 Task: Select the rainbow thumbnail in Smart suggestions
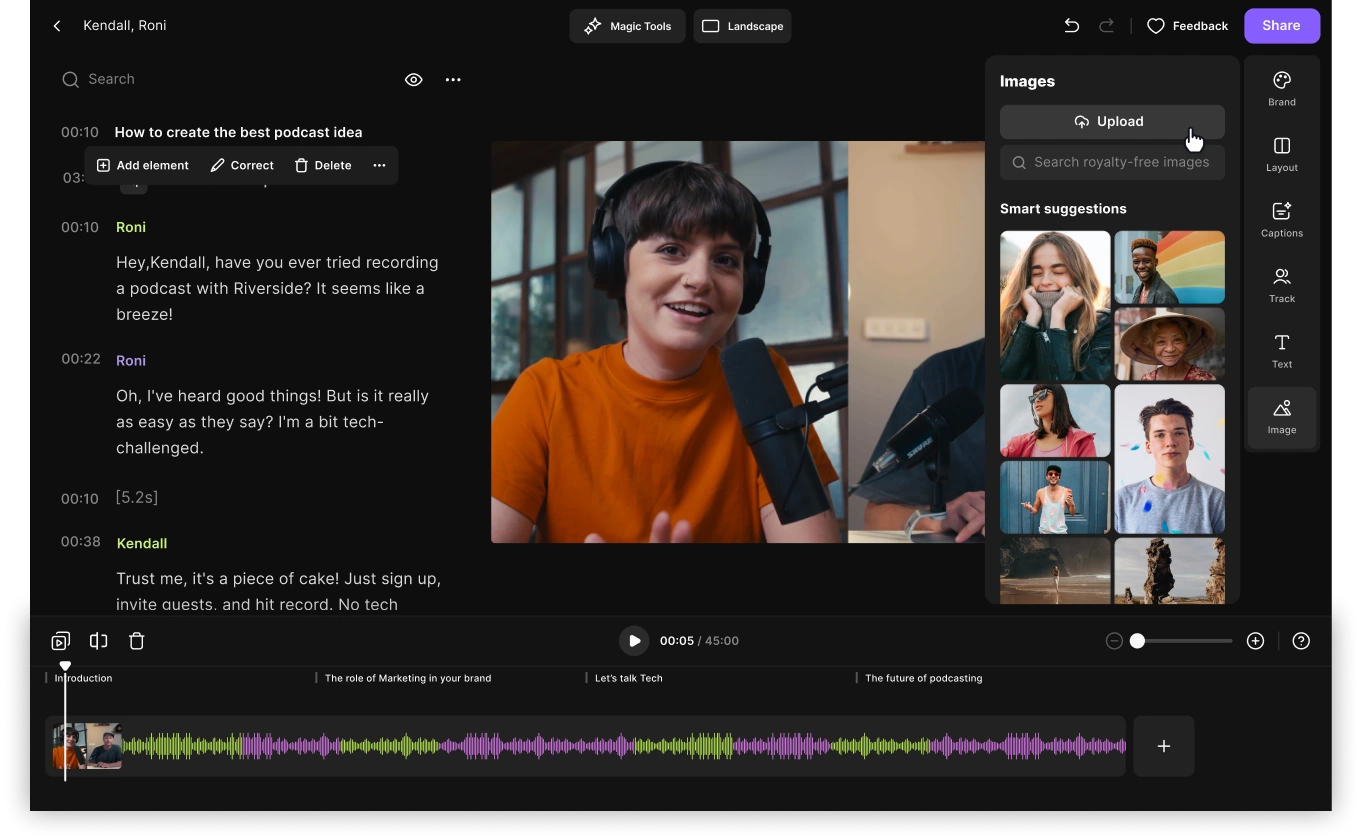1169,266
